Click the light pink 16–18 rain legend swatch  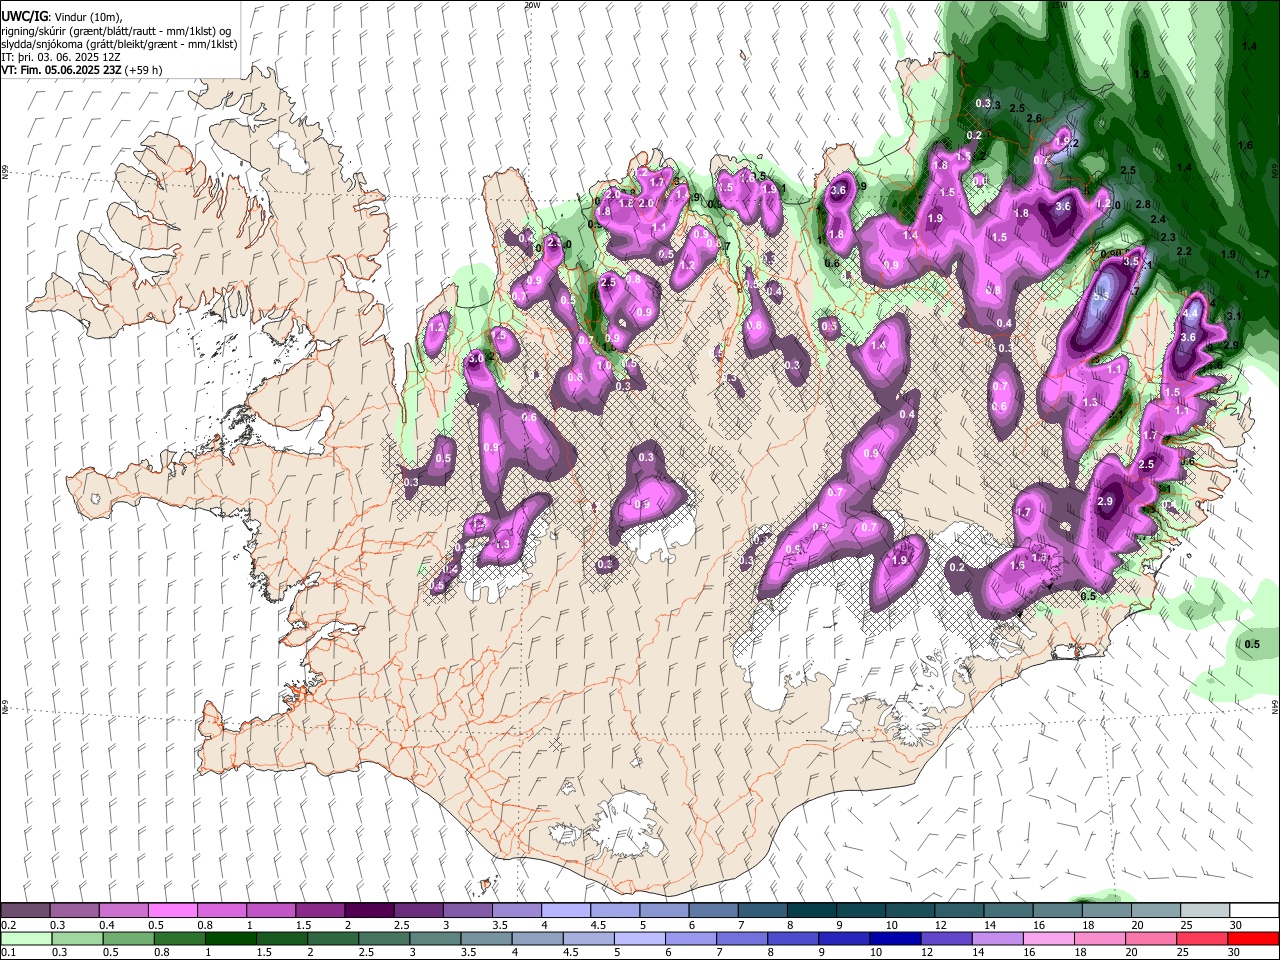click(x=1049, y=938)
